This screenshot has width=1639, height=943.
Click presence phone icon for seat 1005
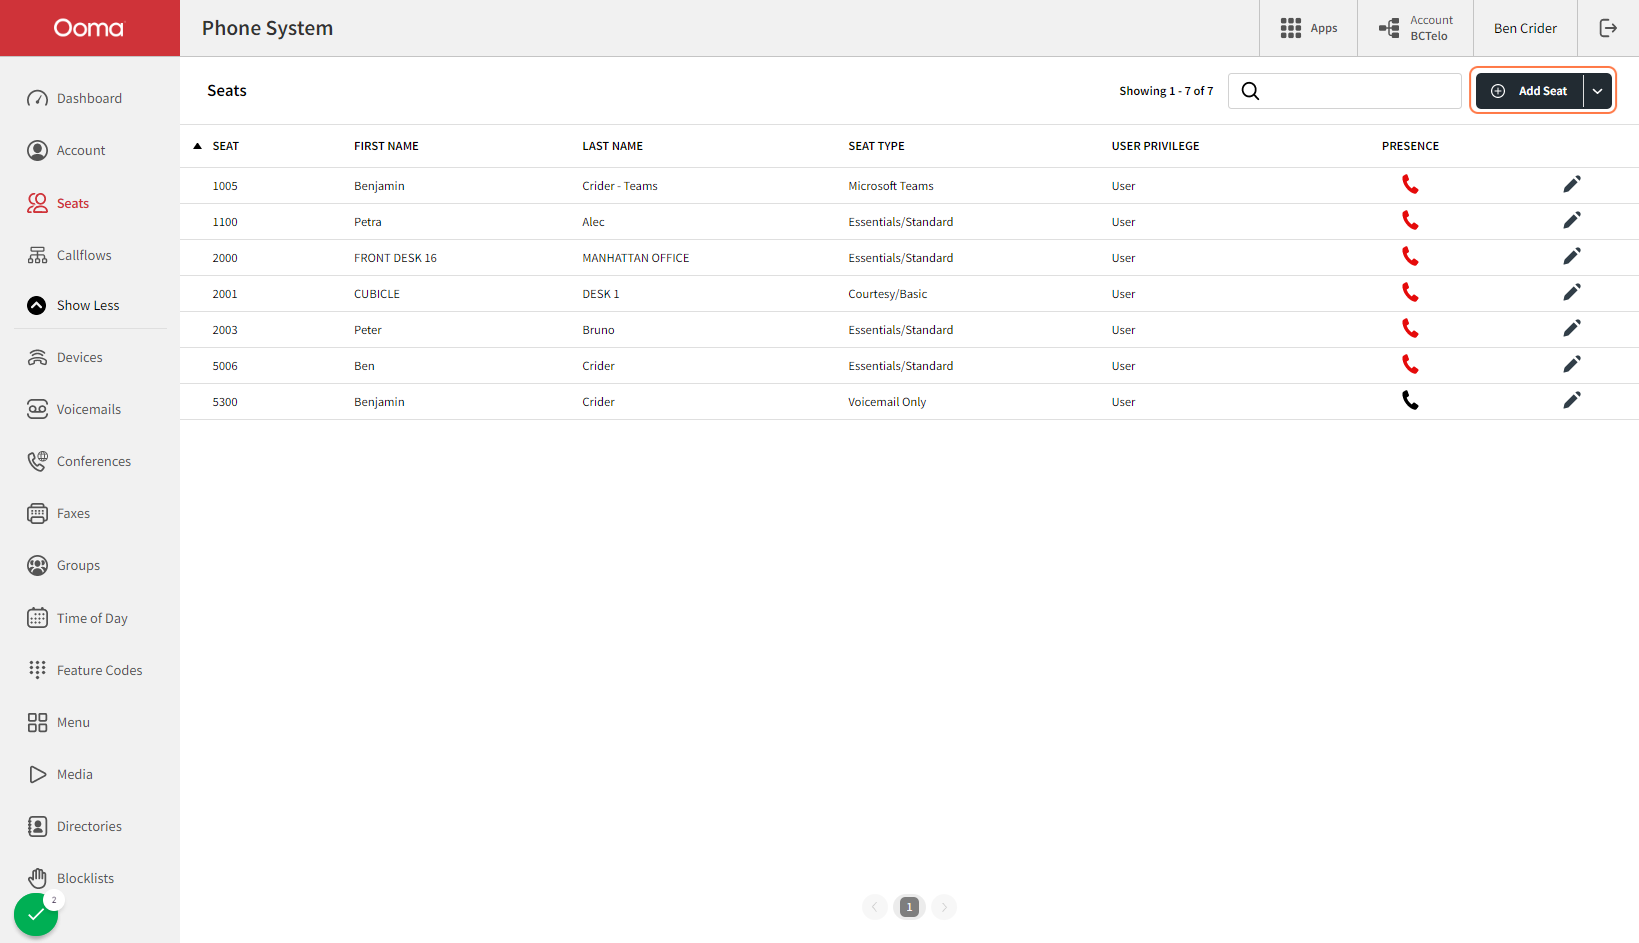point(1410,185)
